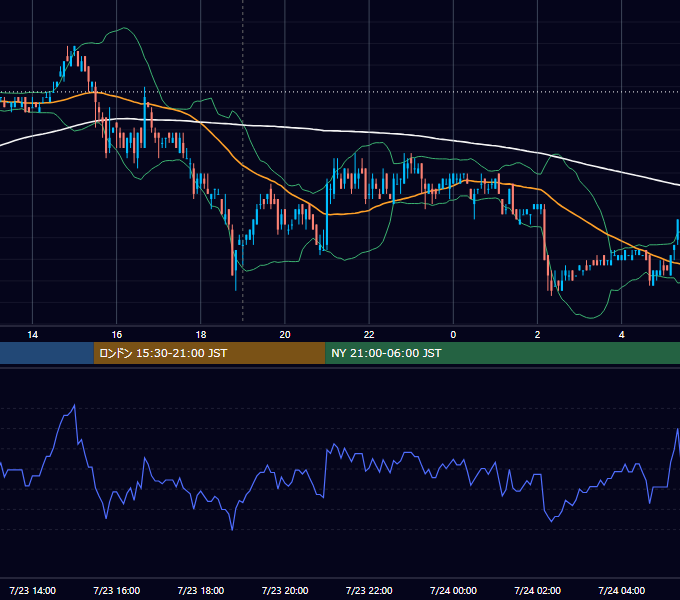Click the blue session bar before ロンドン
This screenshot has width=680, height=600.
[x=47, y=353]
